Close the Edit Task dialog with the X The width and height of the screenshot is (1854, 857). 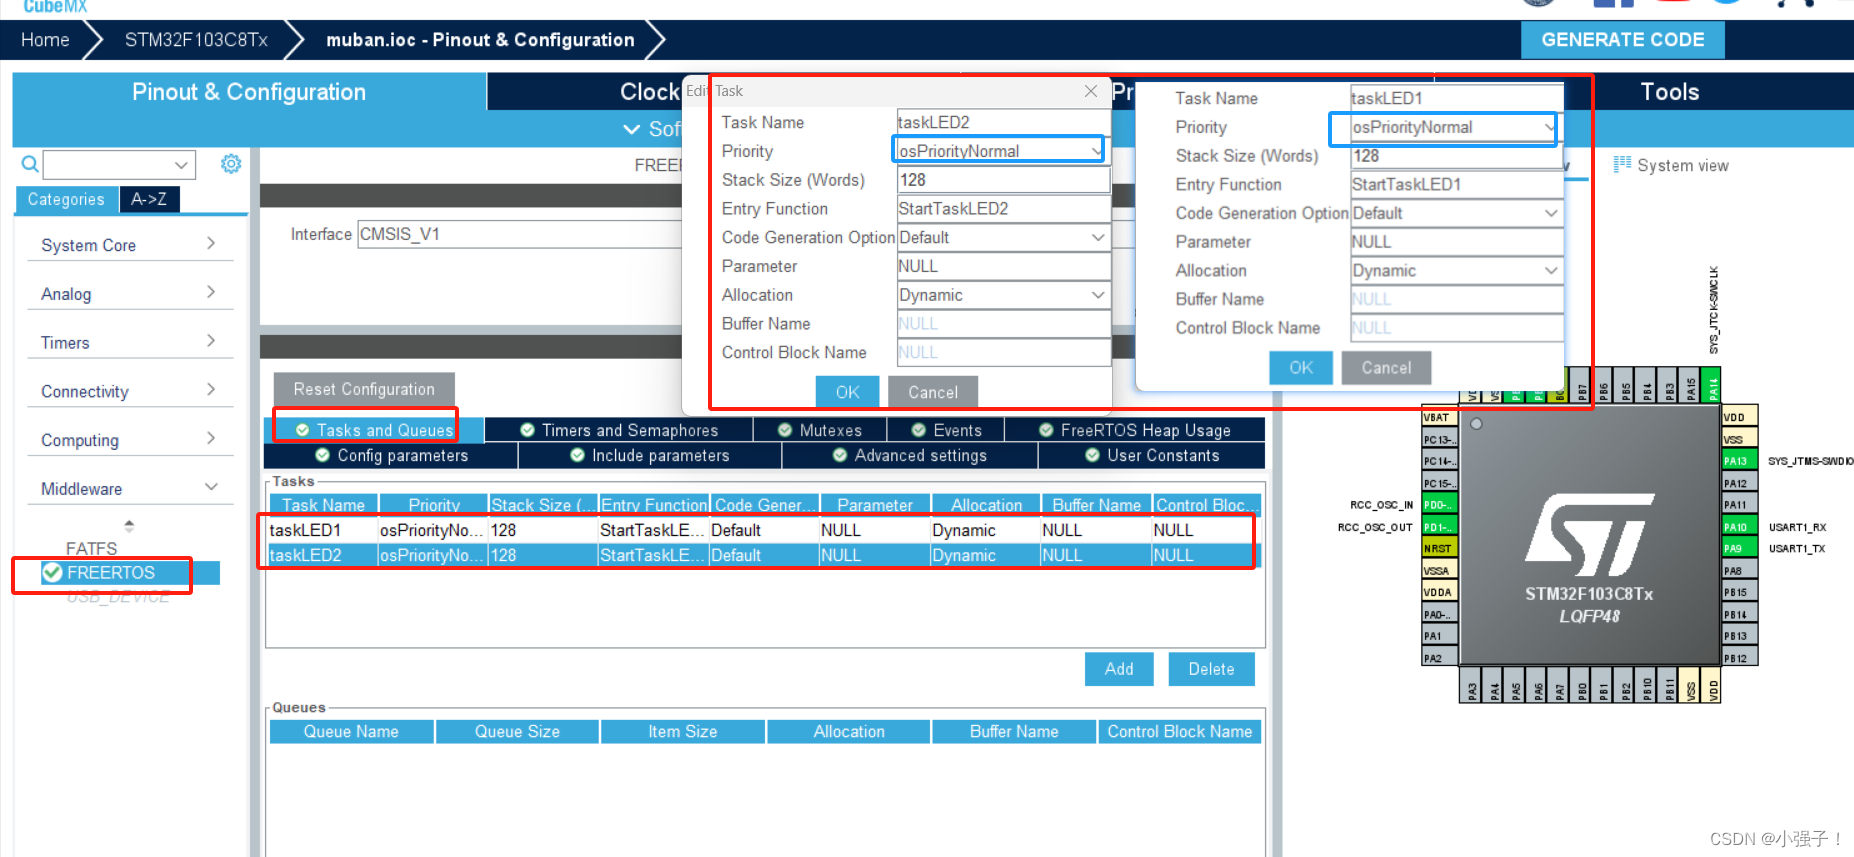pyautogui.click(x=1091, y=91)
